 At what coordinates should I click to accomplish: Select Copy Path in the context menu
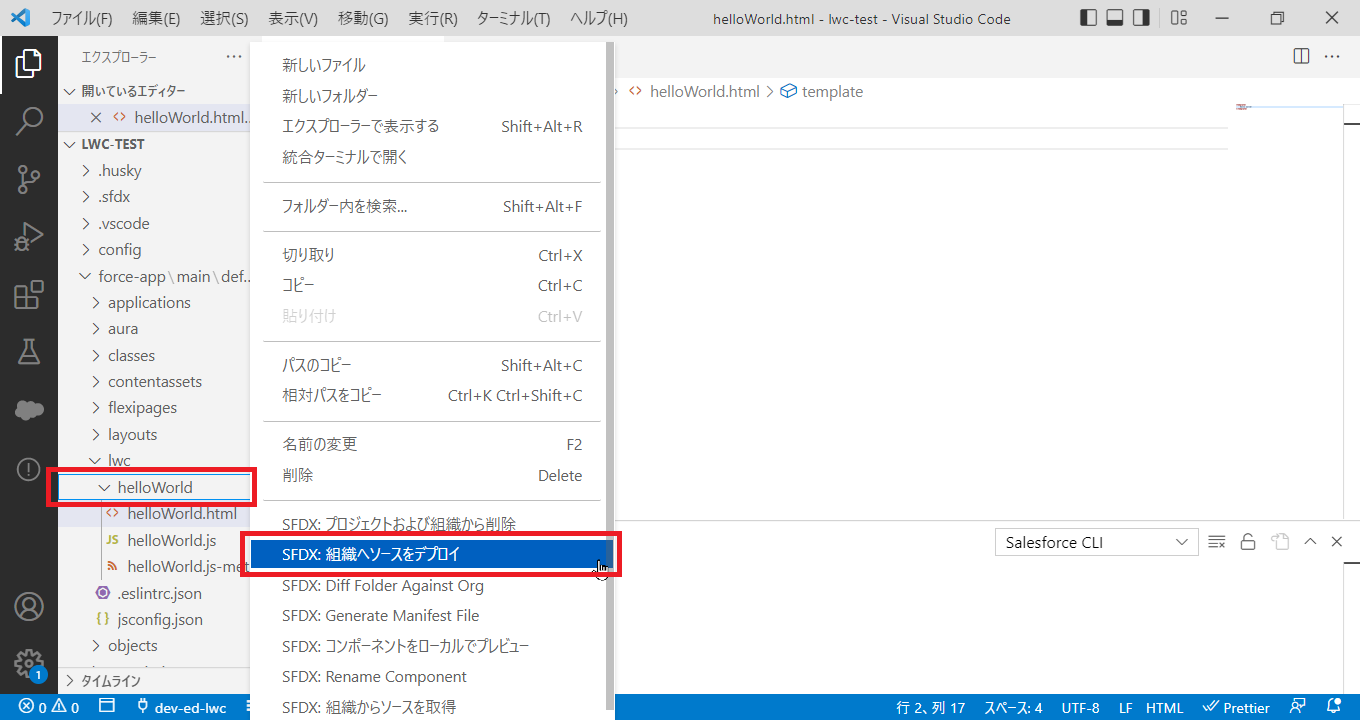click(432, 365)
